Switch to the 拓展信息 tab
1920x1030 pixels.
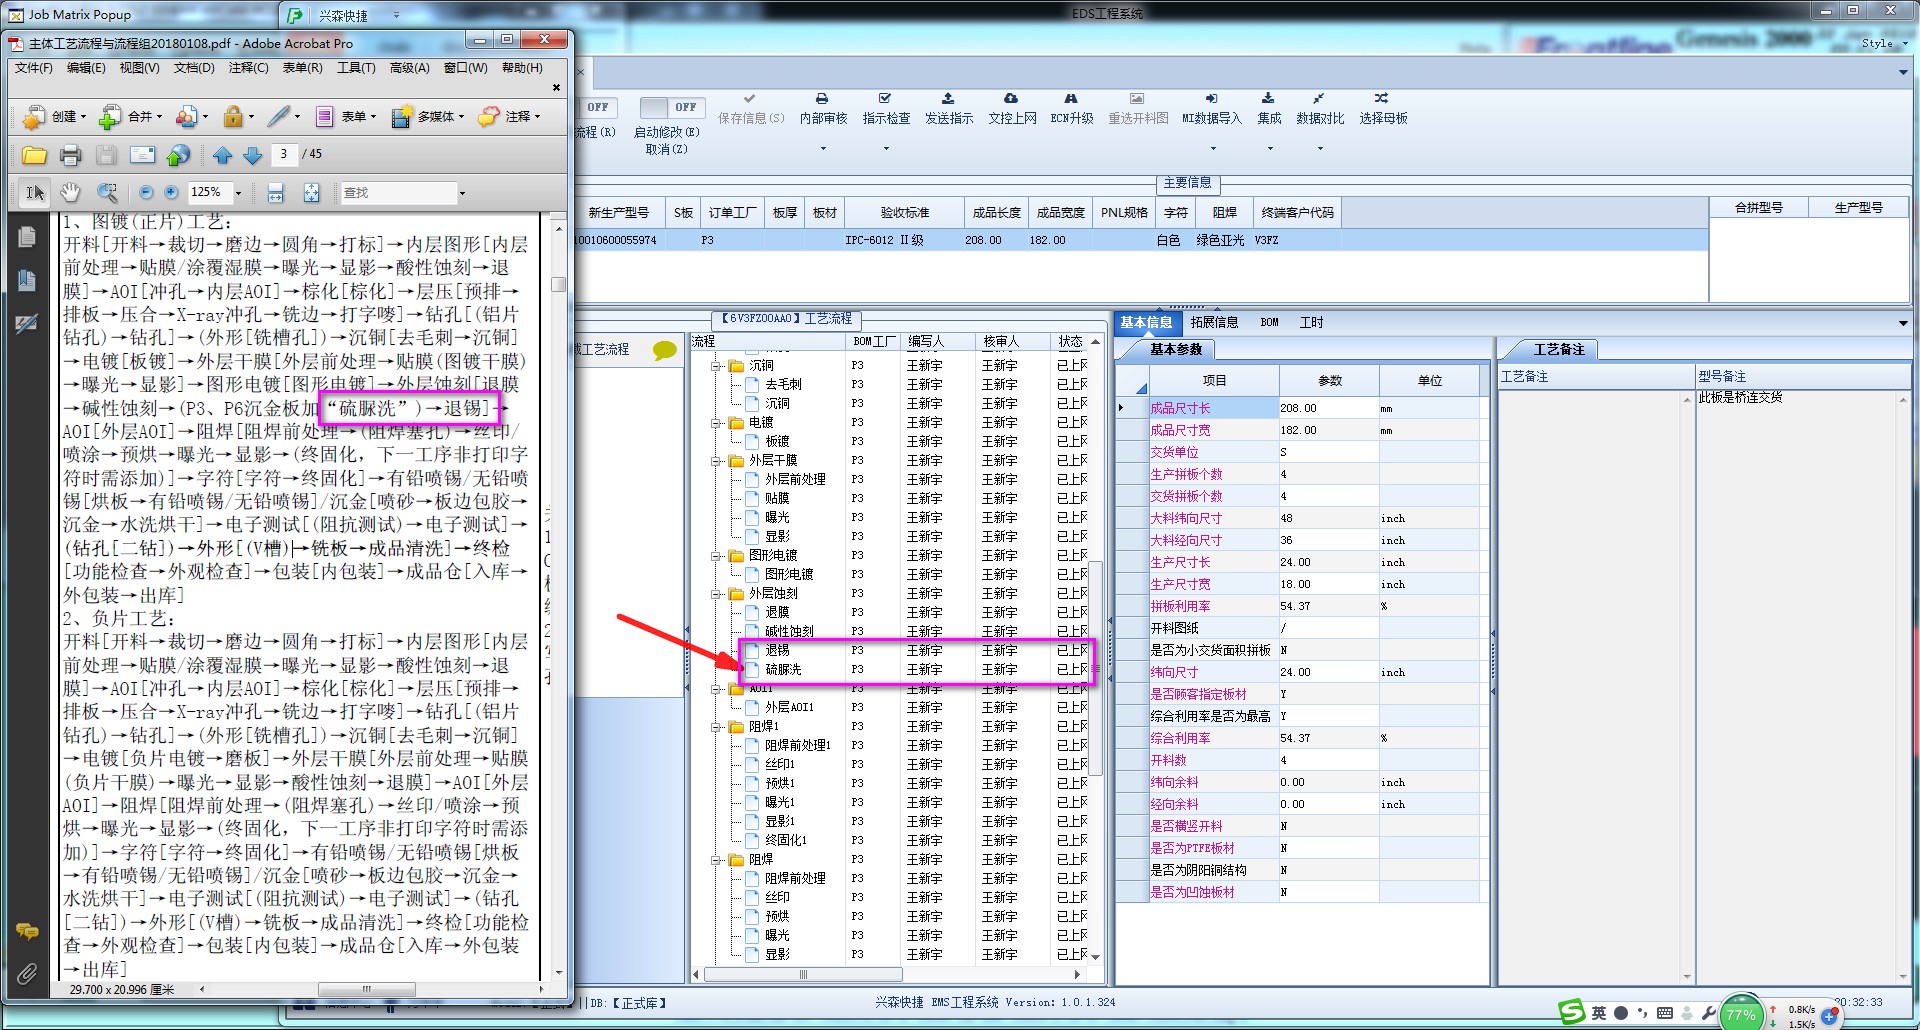click(1214, 322)
